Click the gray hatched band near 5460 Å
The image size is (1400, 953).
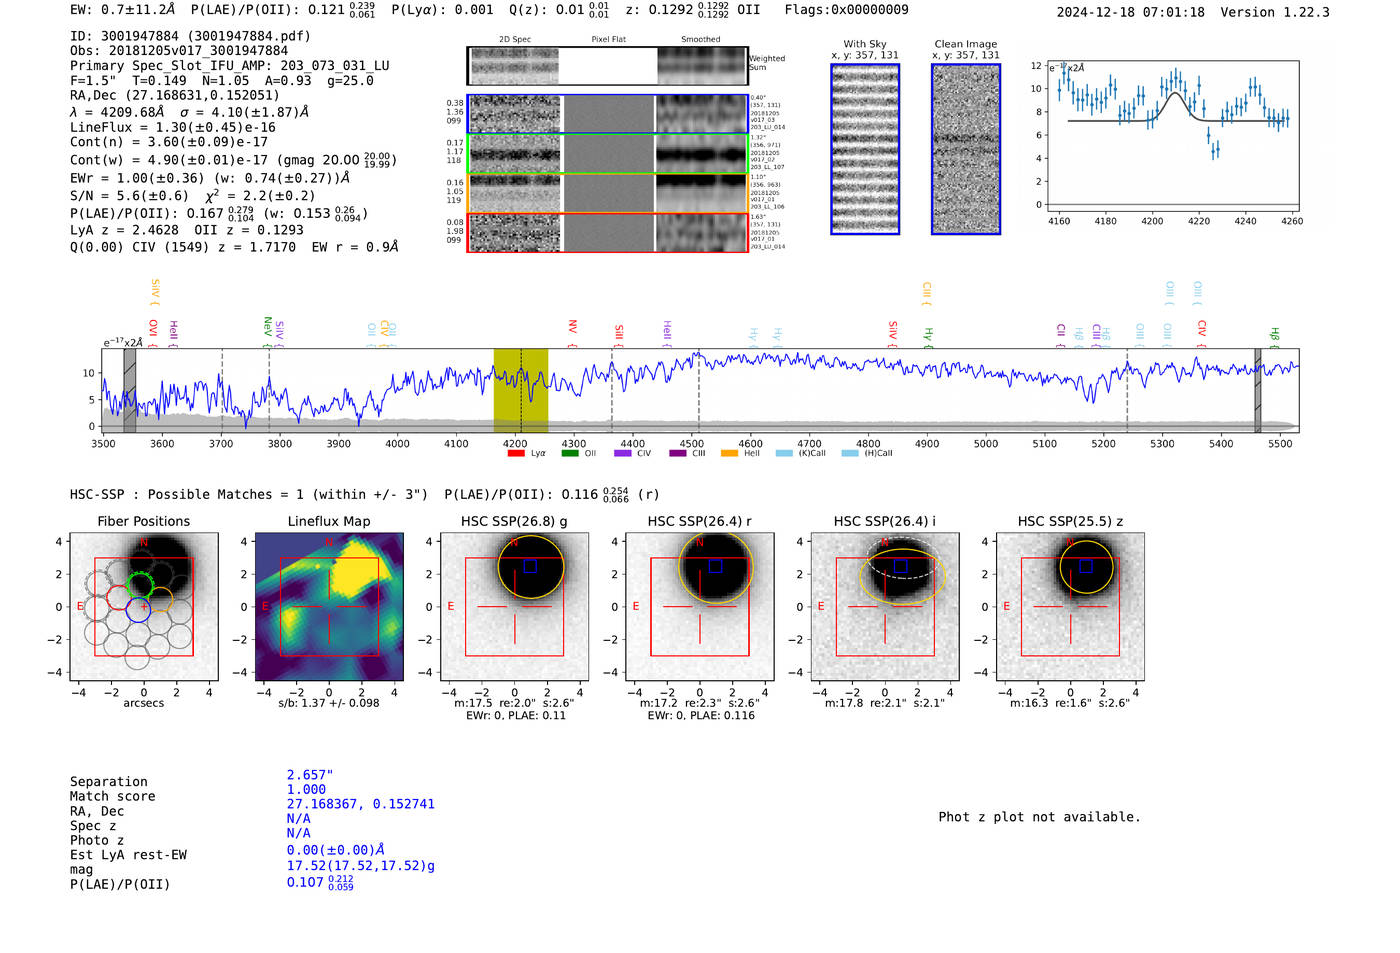(1258, 390)
